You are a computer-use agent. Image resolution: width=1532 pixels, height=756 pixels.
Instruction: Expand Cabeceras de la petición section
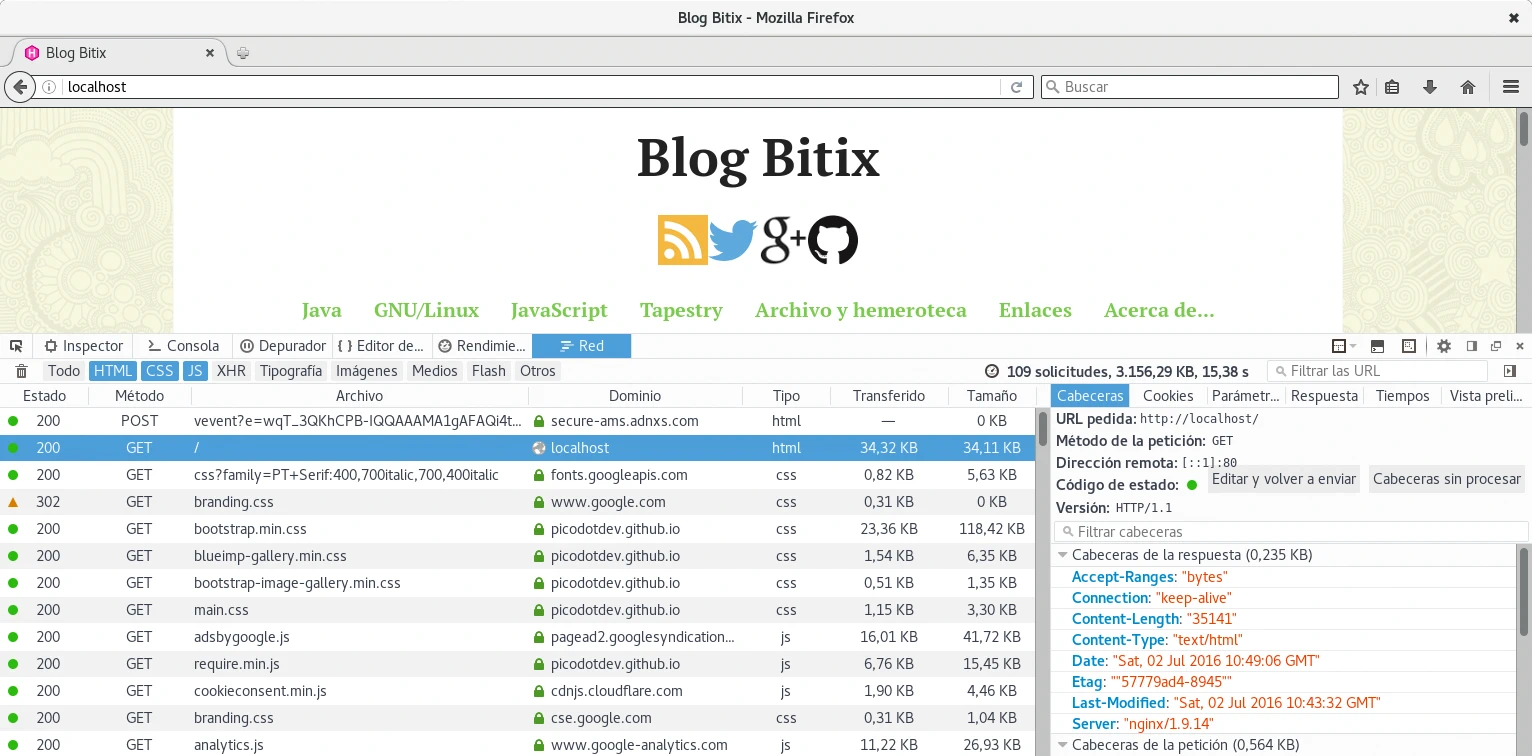(1062, 745)
